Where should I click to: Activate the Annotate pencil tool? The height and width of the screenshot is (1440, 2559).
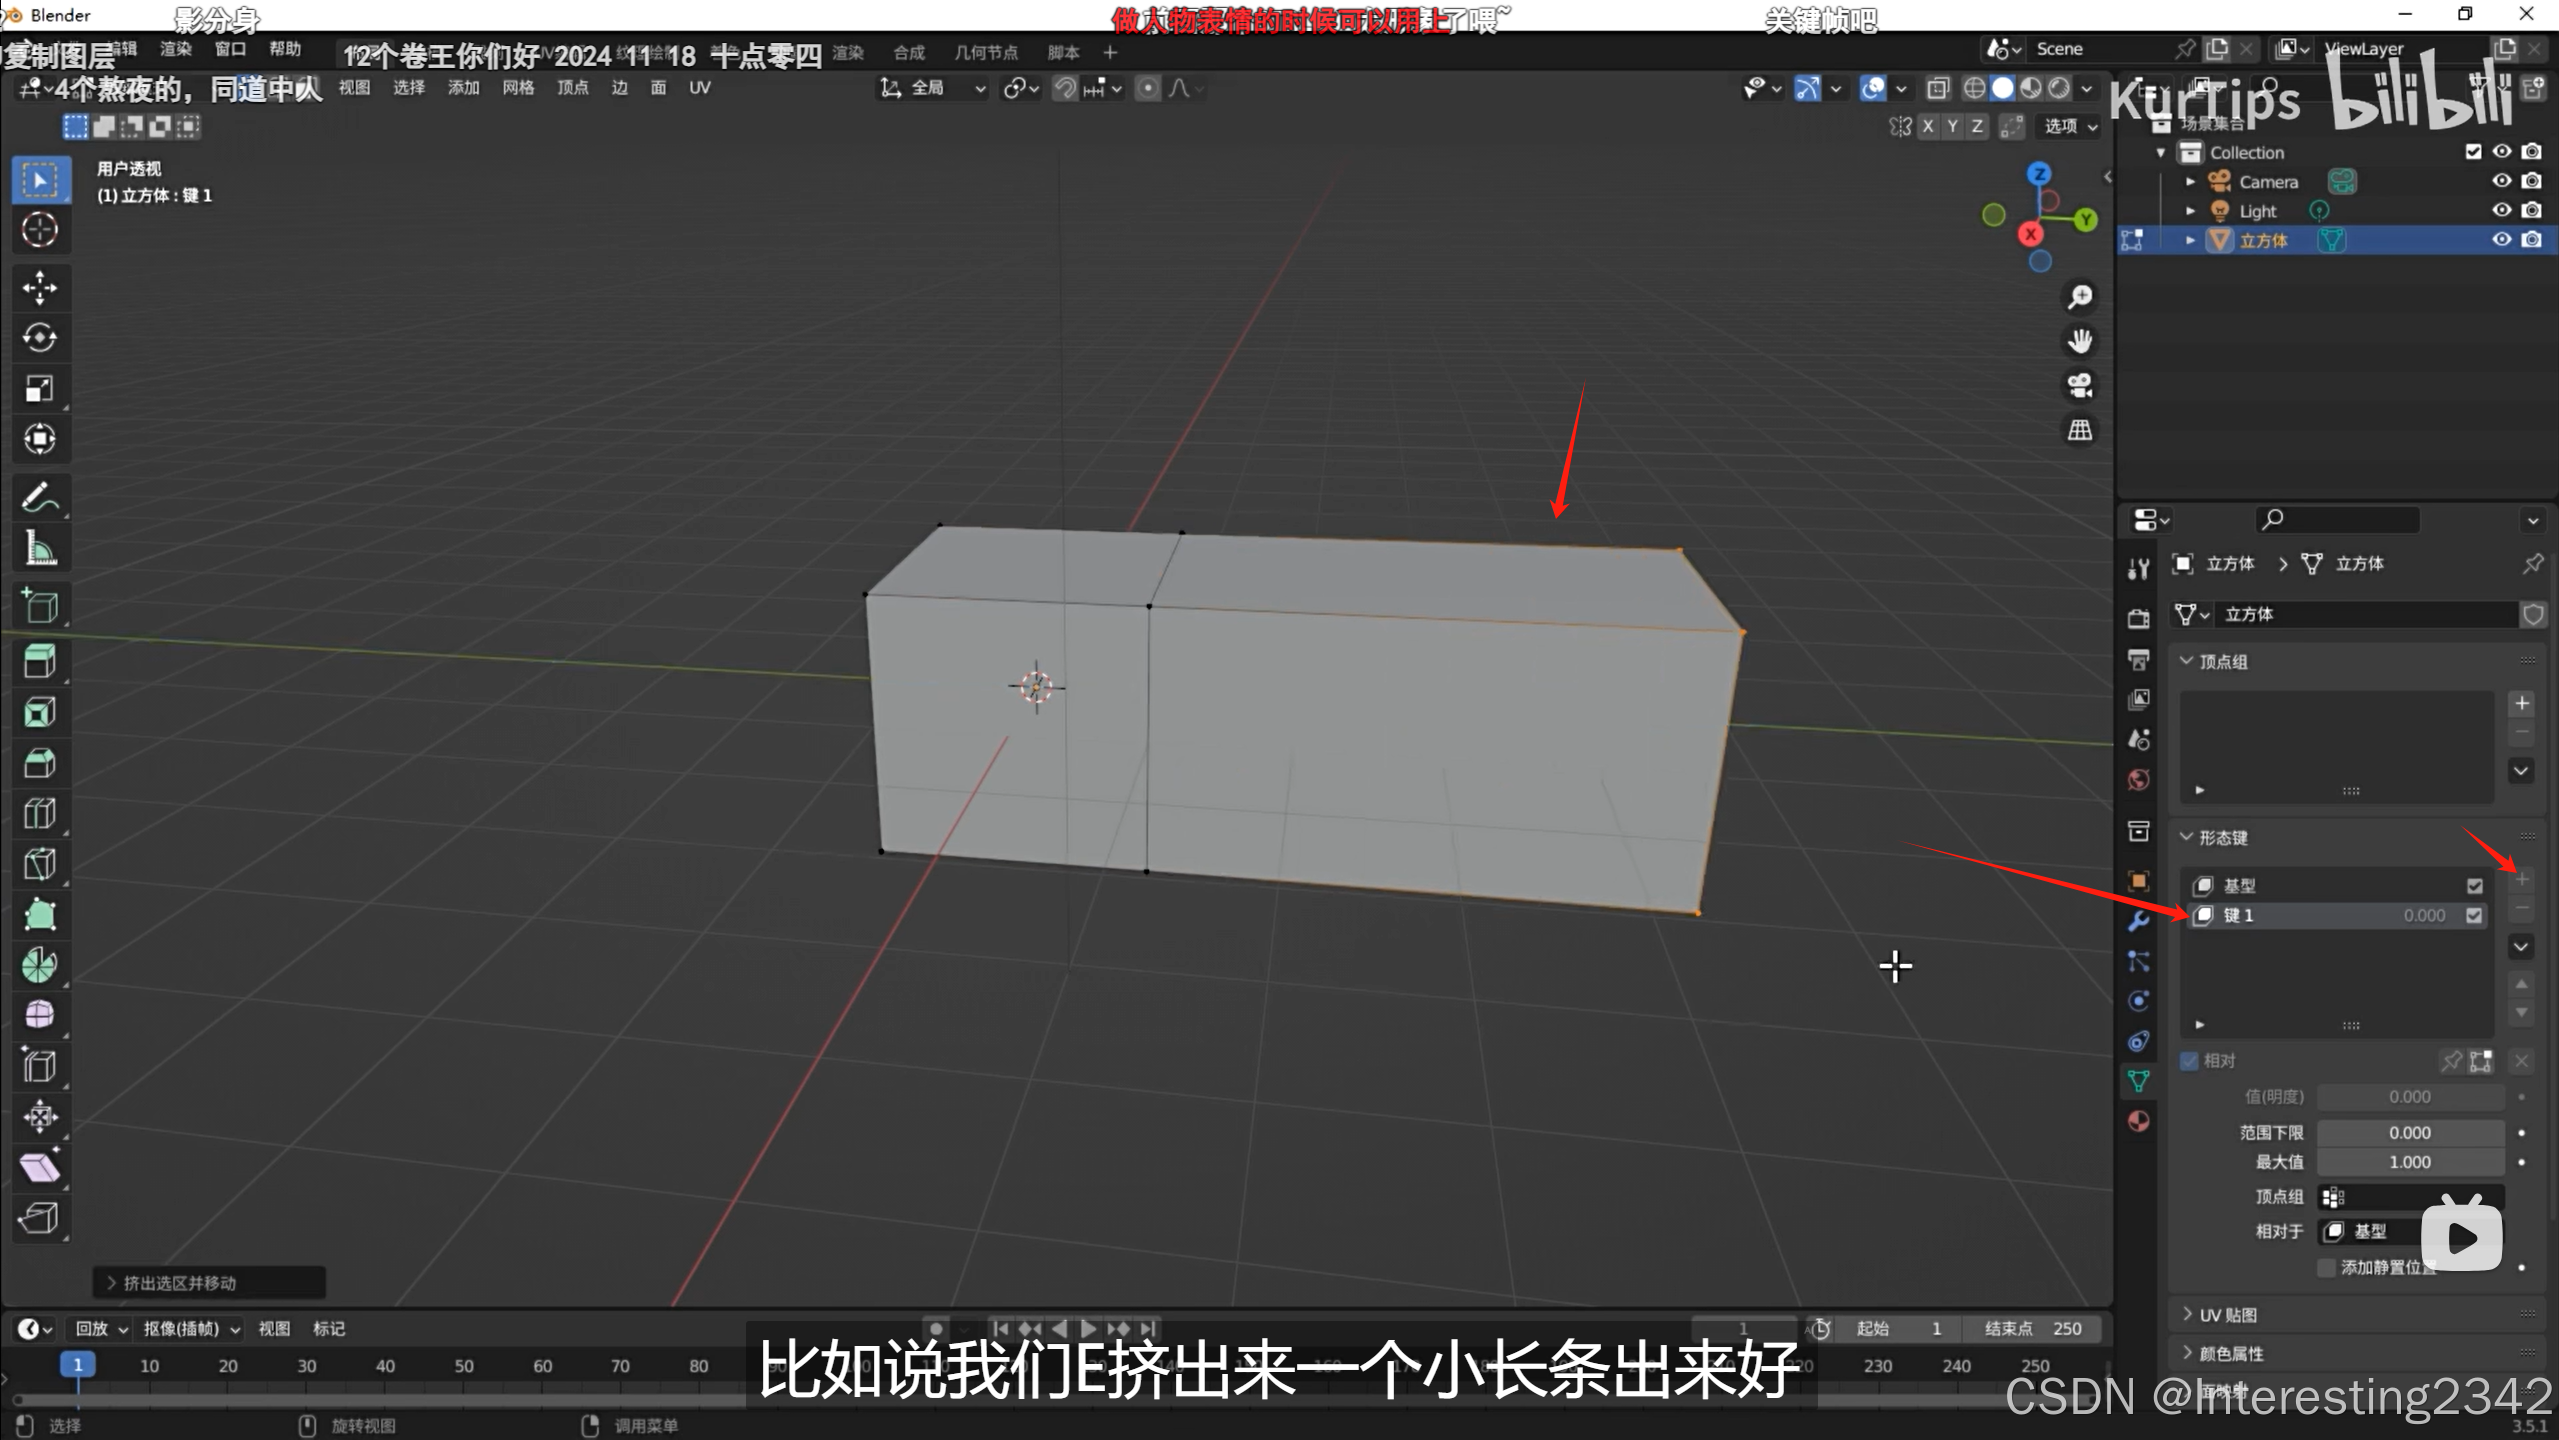click(x=40, y=497)
